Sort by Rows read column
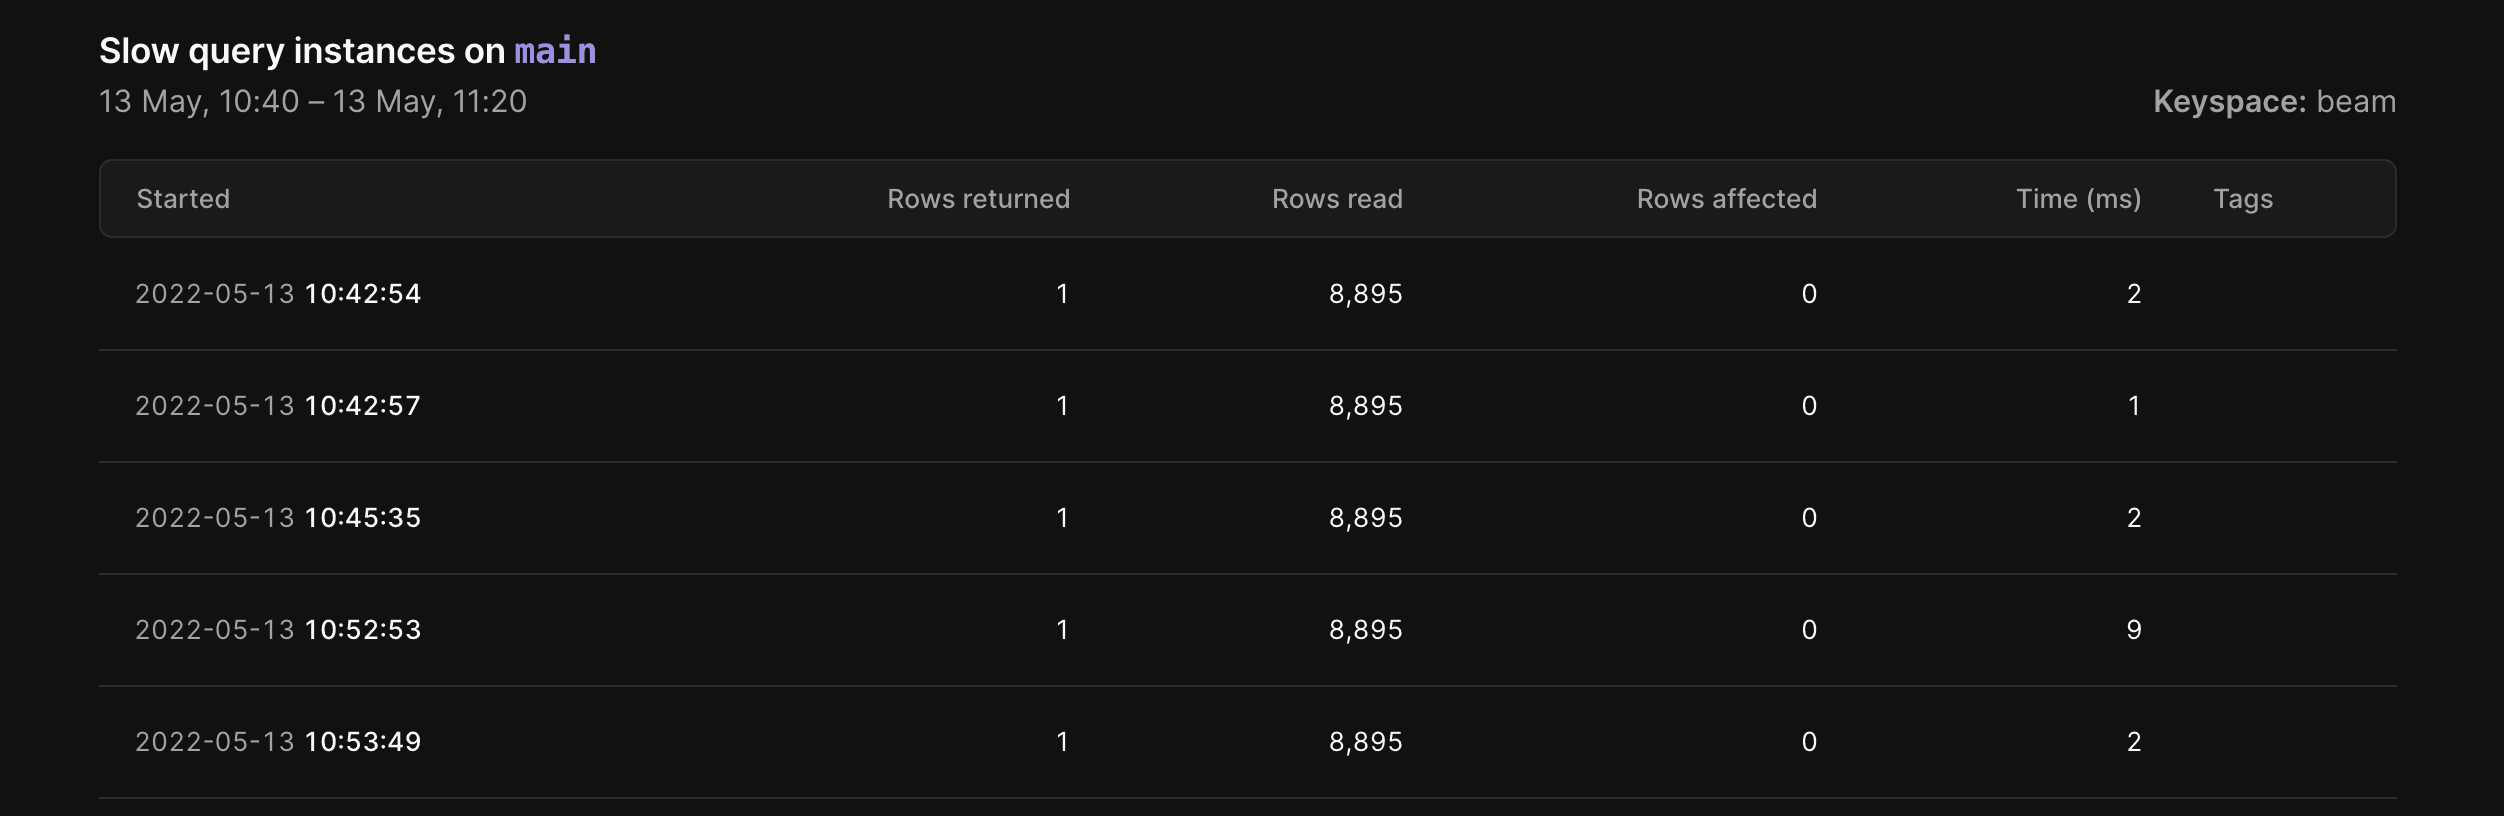Image resolution: width=2504 pixels, height=816 pixels. point(1337,199)
